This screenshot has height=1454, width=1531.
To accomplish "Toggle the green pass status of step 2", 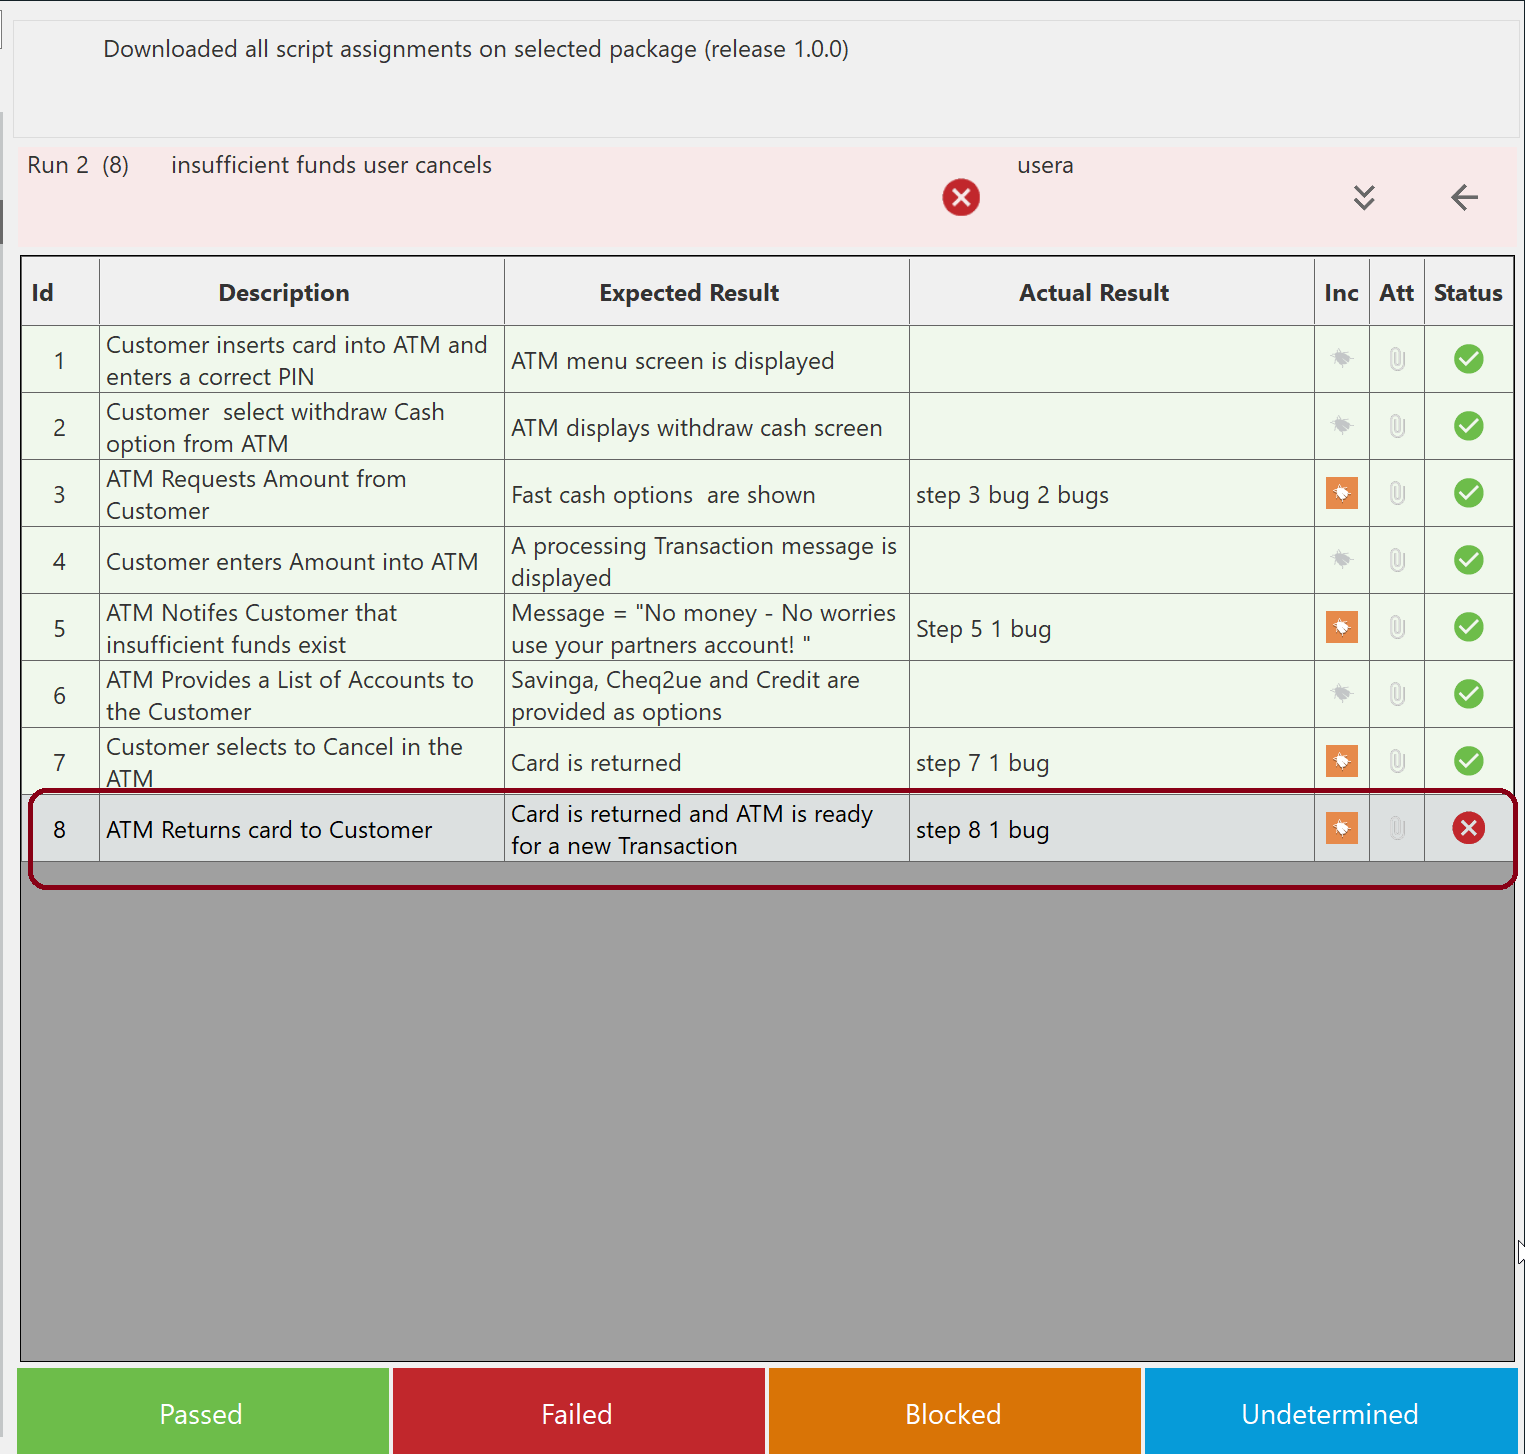I will pos(1468,426).
